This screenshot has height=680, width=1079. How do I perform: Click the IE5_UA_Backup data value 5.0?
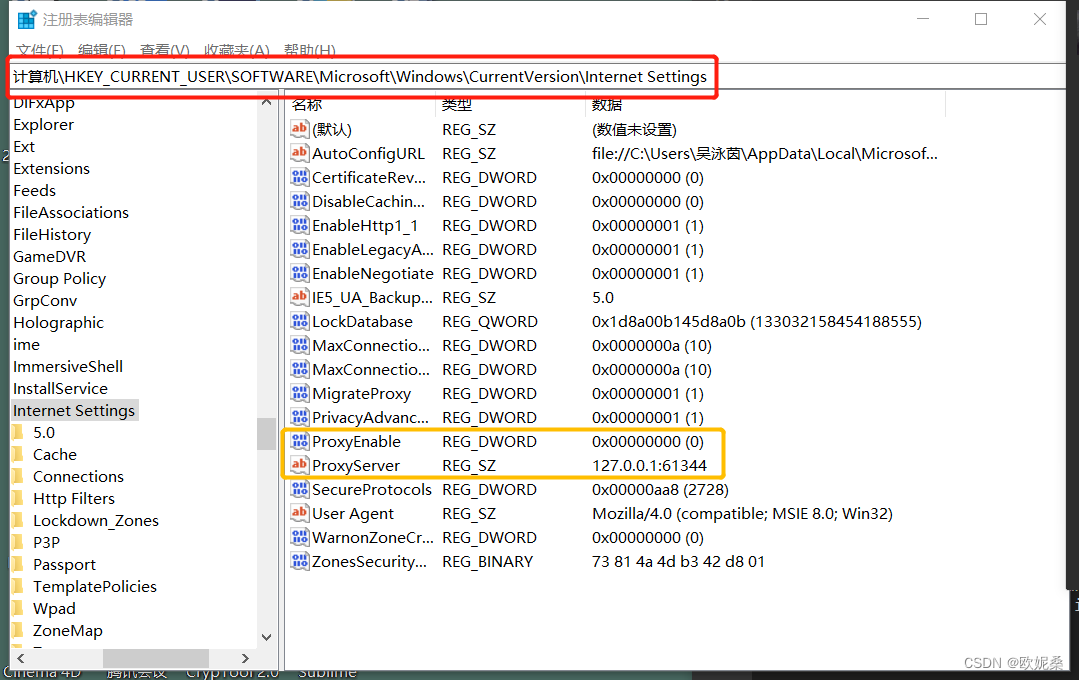[603, 297]
